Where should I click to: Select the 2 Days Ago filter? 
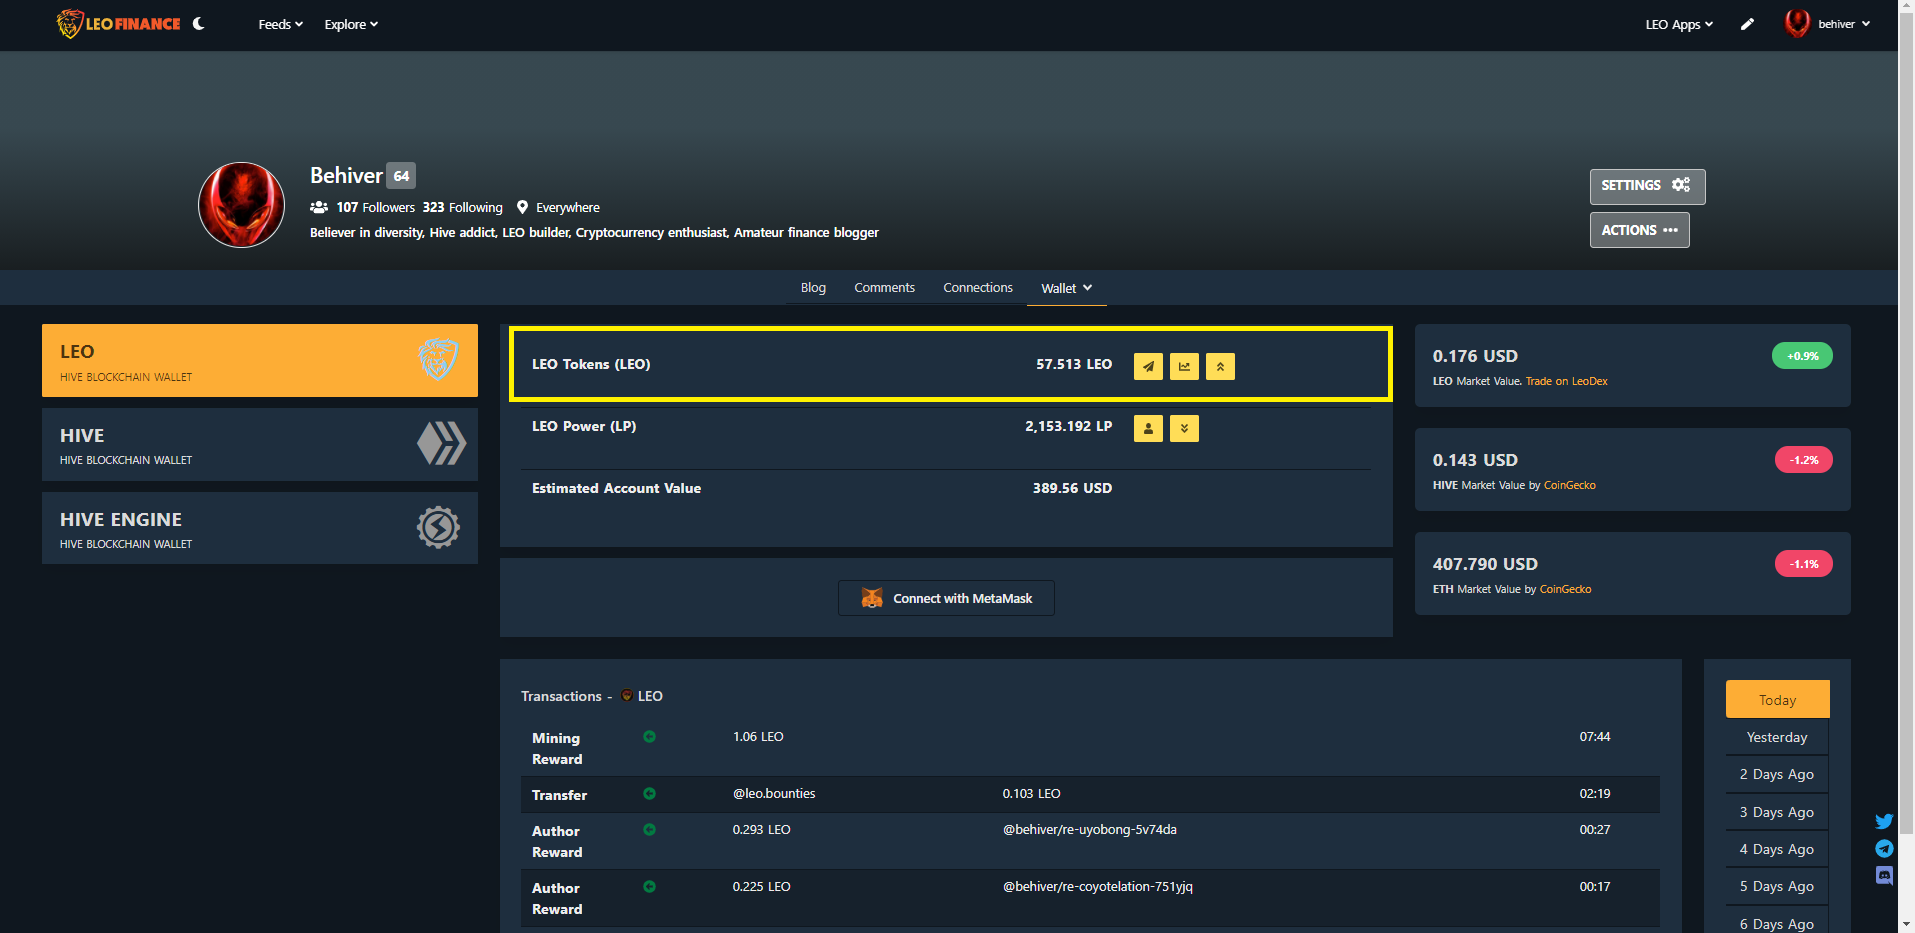[x=1777, y=774]
